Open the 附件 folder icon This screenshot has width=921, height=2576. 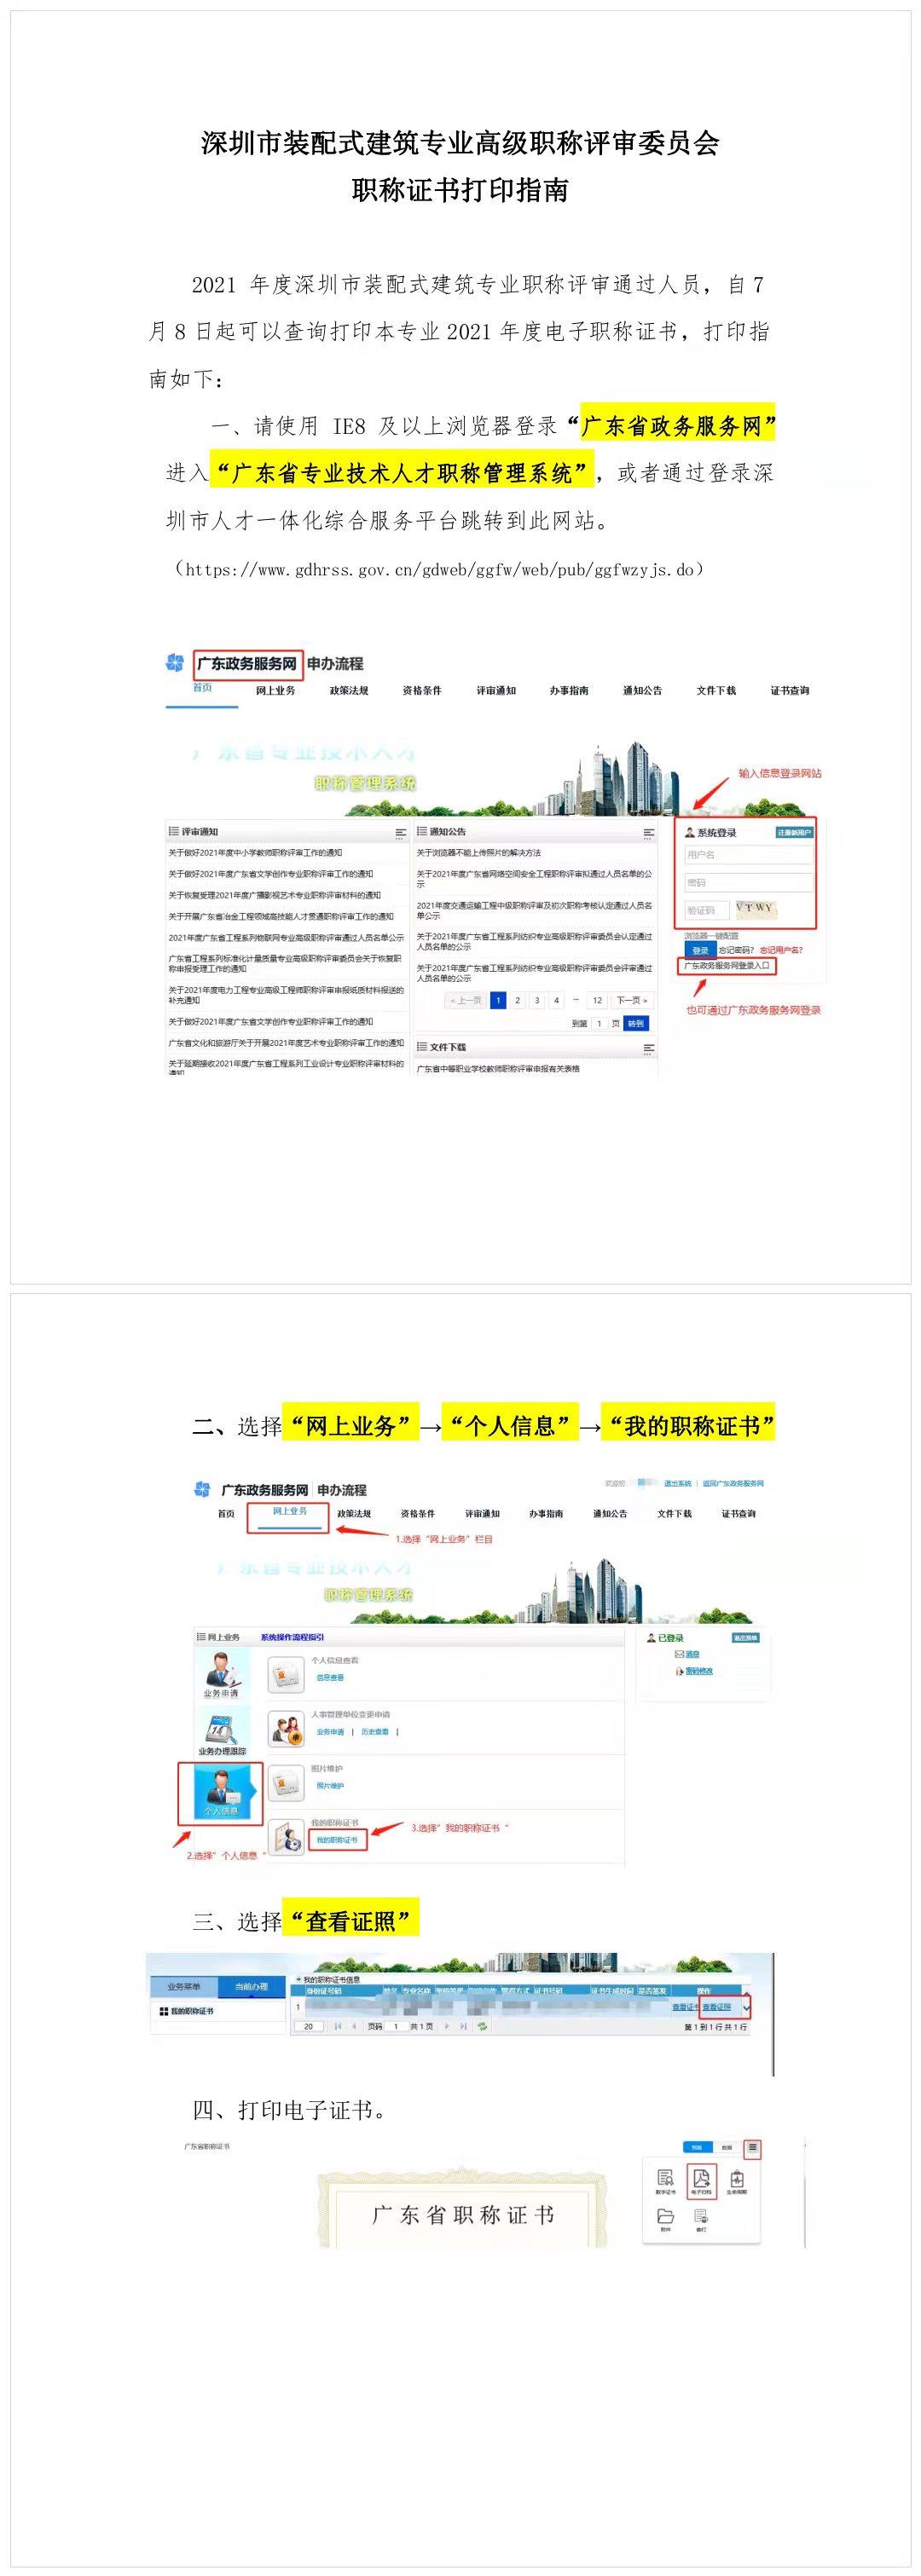coord(665,2216)
